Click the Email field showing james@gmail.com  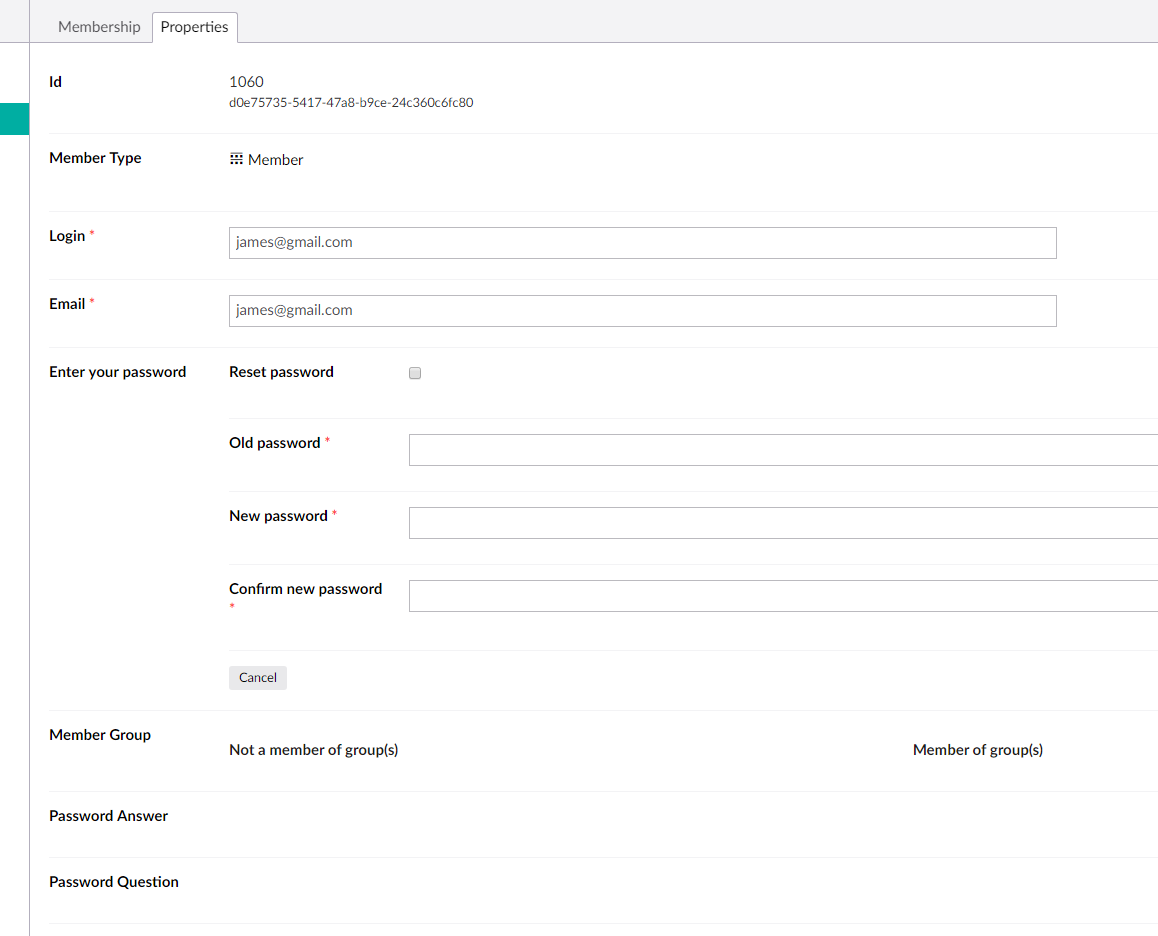click(642, 310)
